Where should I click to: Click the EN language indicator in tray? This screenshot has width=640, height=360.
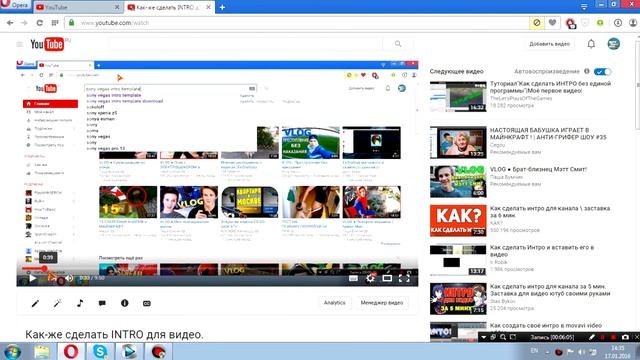point(534,351)
